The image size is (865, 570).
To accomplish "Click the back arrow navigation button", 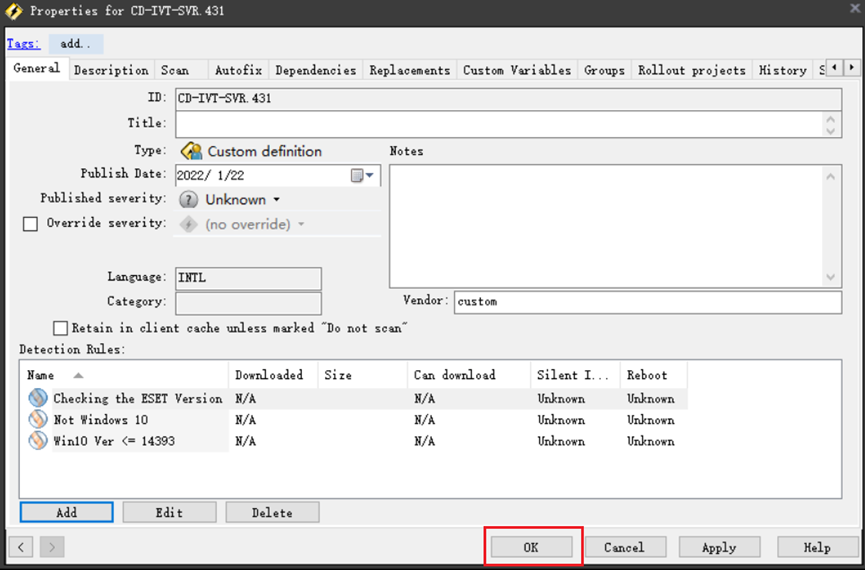I will coord(23,547).
